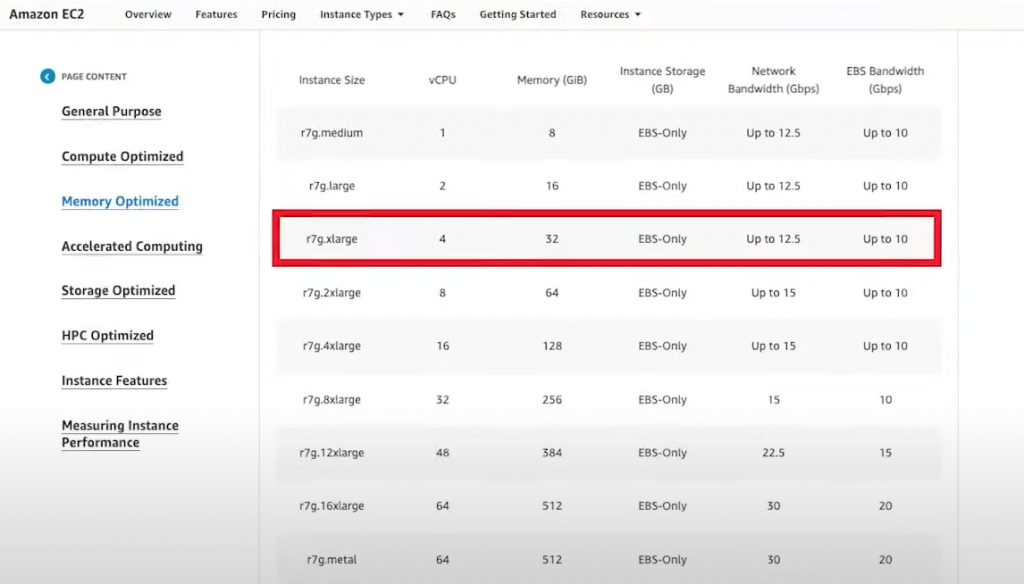Open the FAQs nav item
Image resolution: width=1024 pixels, height=584 pixels.
[x=443, y=15]
